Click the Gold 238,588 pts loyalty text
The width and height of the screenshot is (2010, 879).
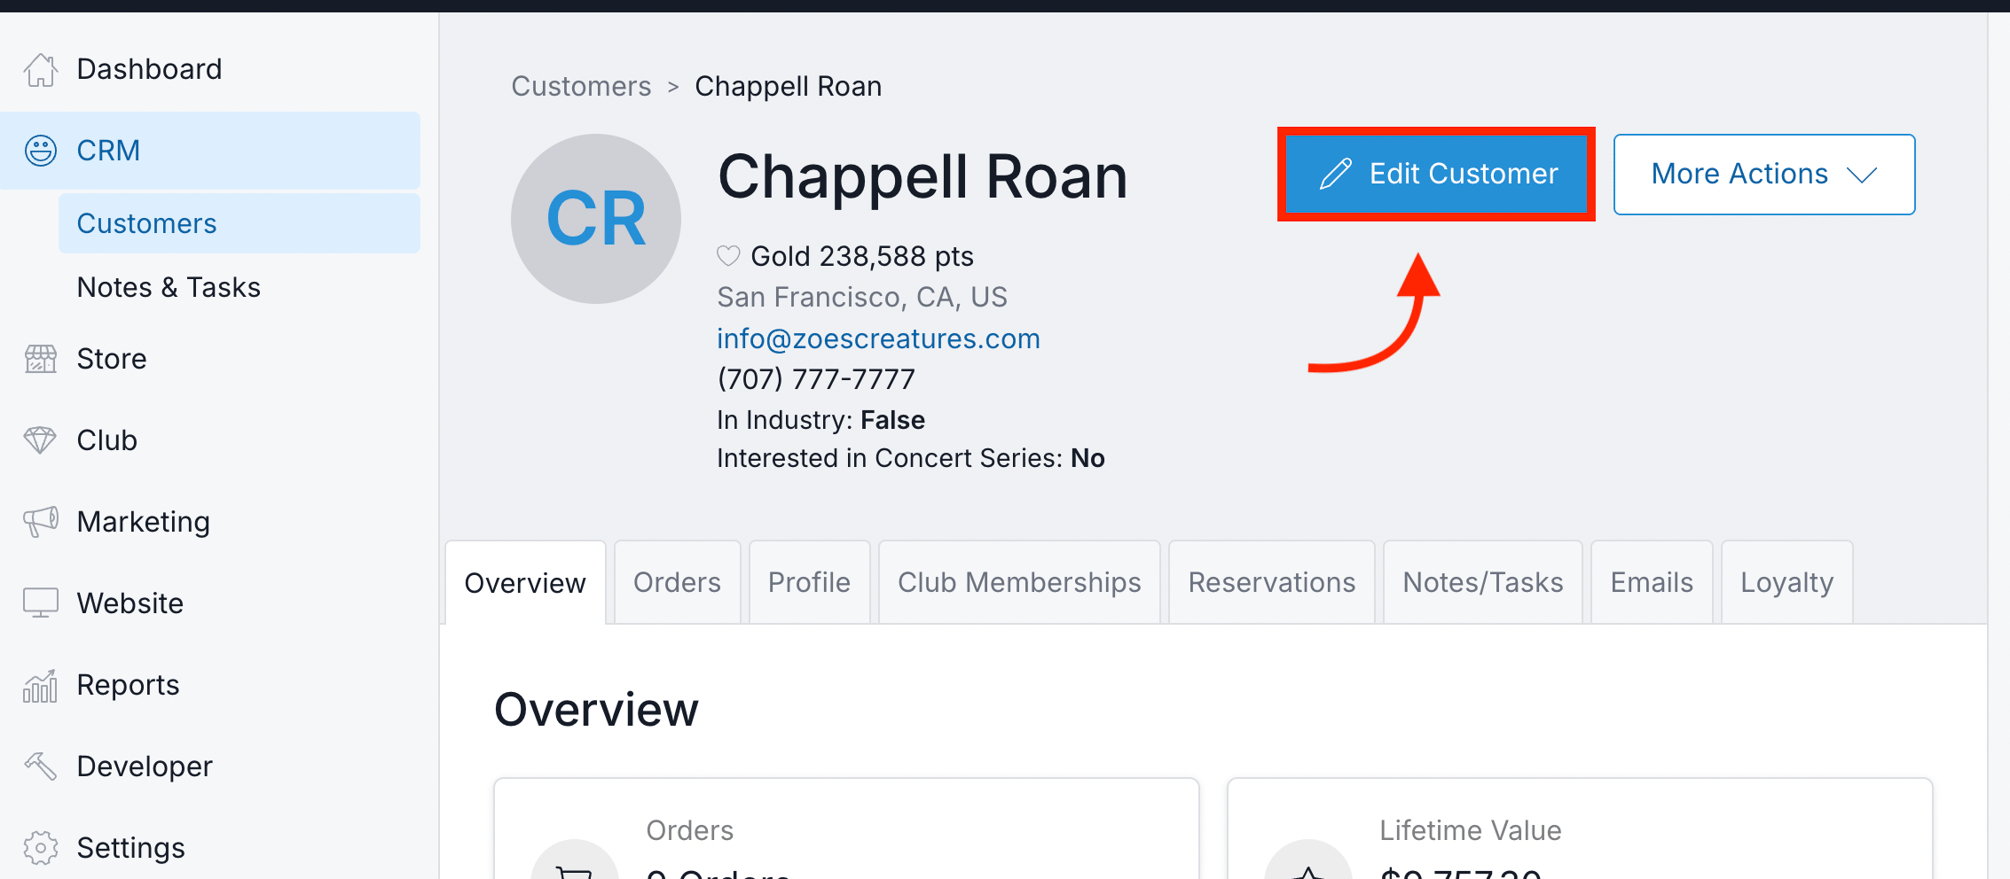click(x=862, y=256)
